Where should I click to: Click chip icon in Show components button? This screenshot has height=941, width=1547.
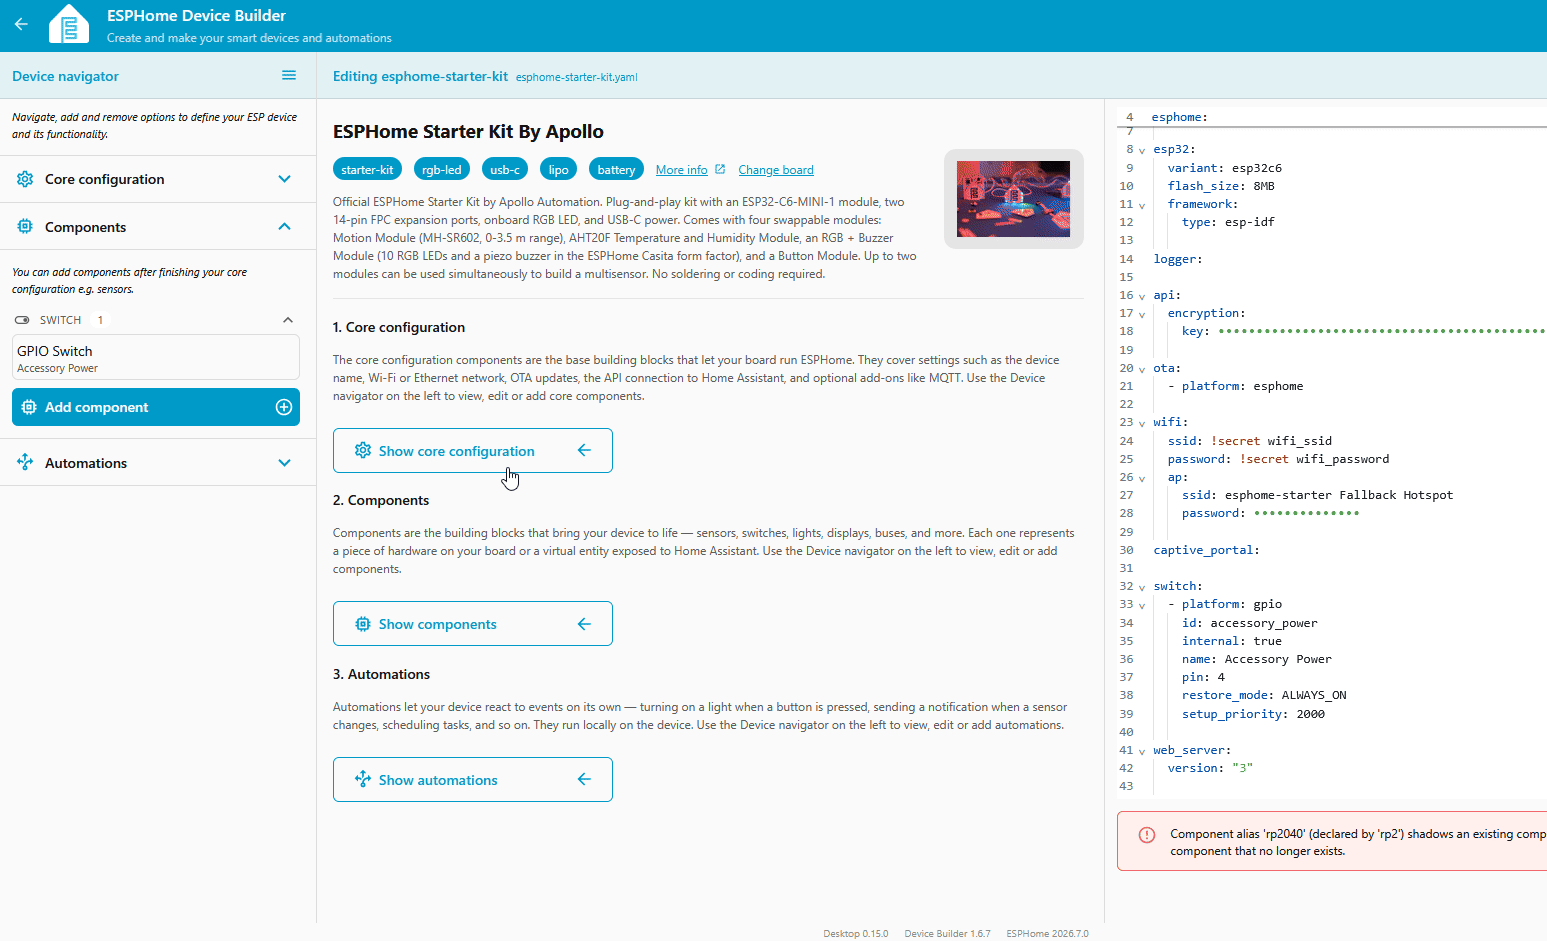[363, 624]
